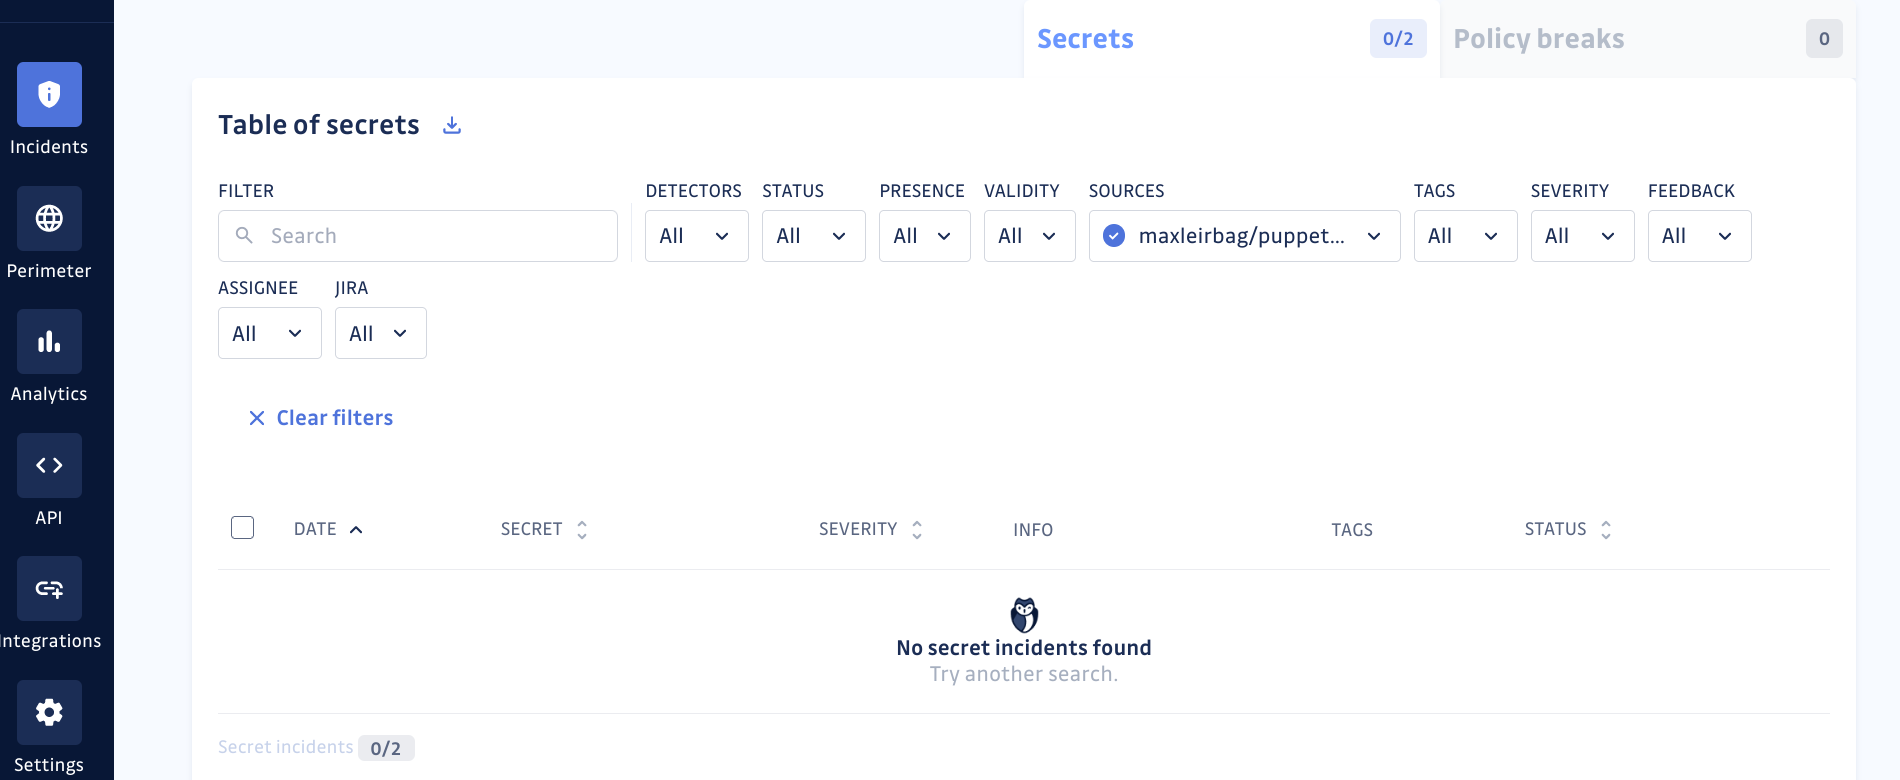Focus the Search filter input field

pyautogui.click(x=418, y=236)
